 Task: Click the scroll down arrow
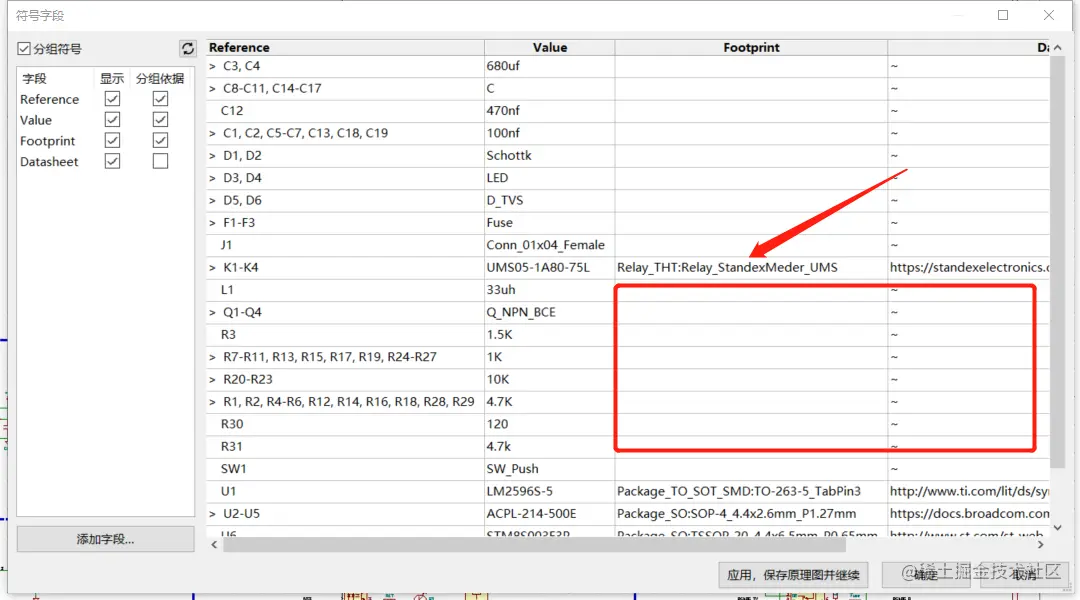pyautogui.click(x=1057, y=528)
